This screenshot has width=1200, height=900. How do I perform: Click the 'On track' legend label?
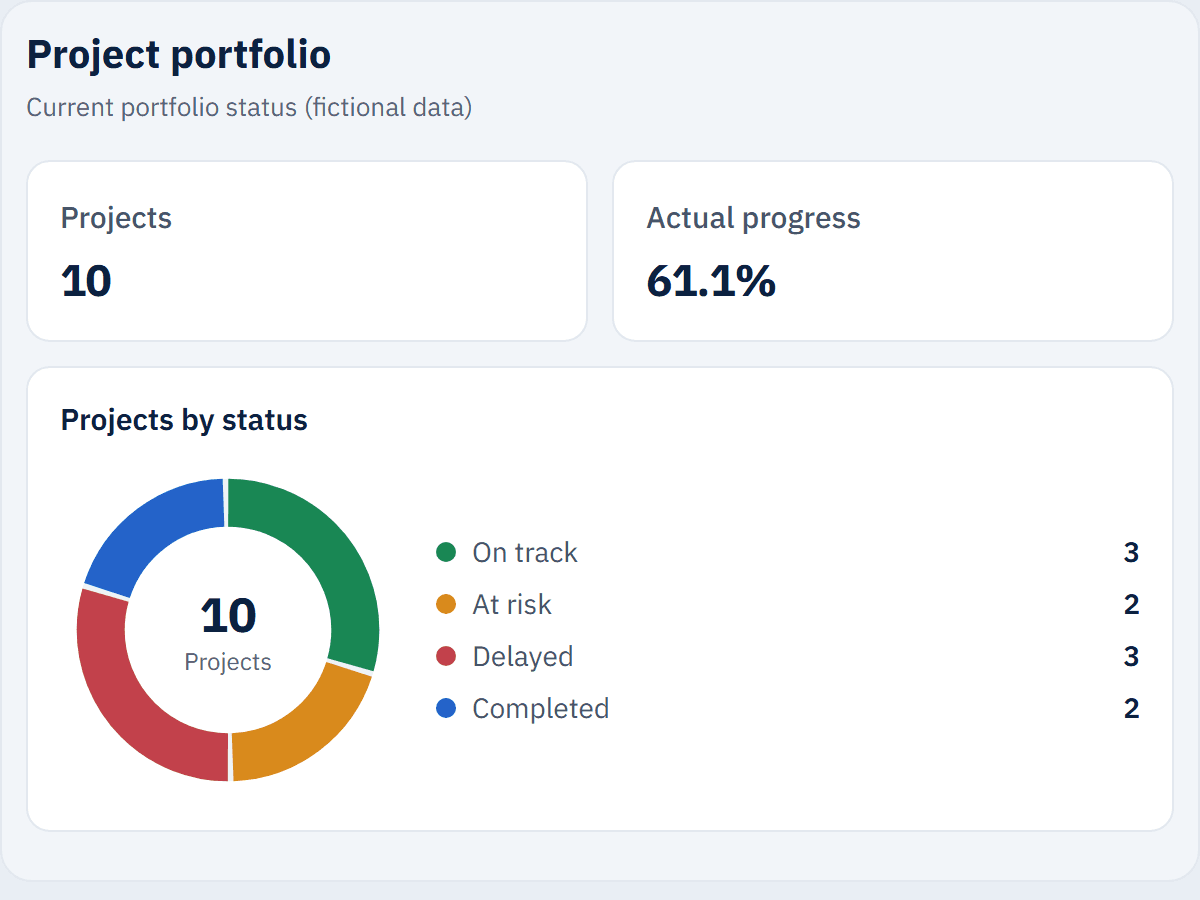525,552
